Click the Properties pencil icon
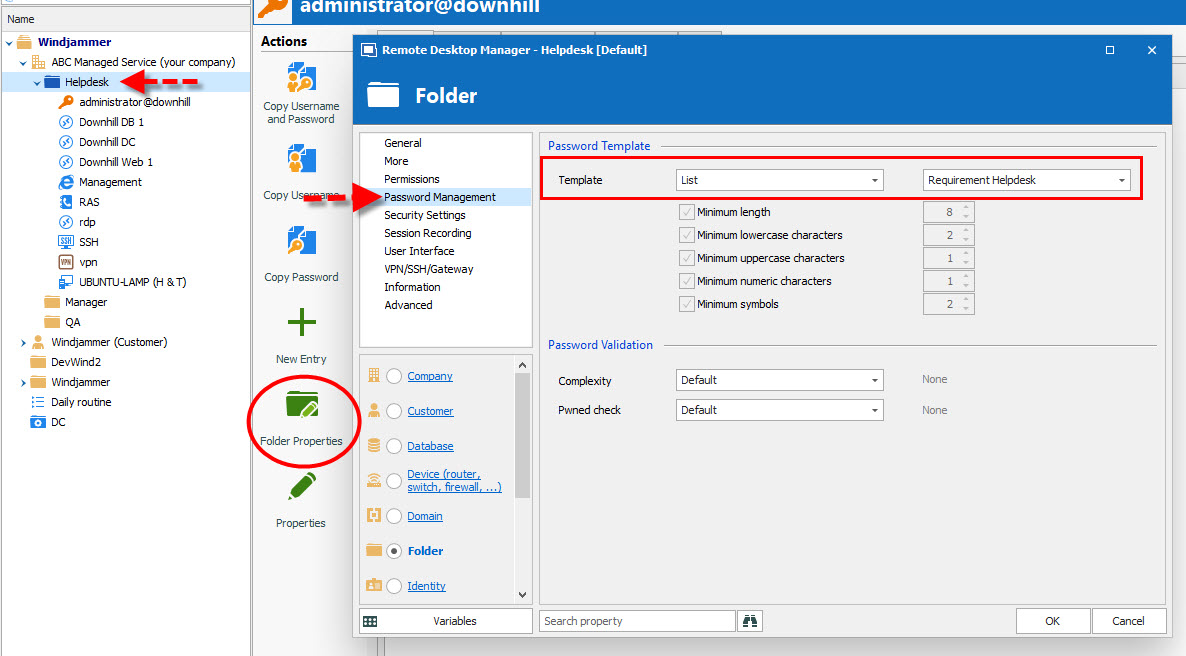 [302, 487]
